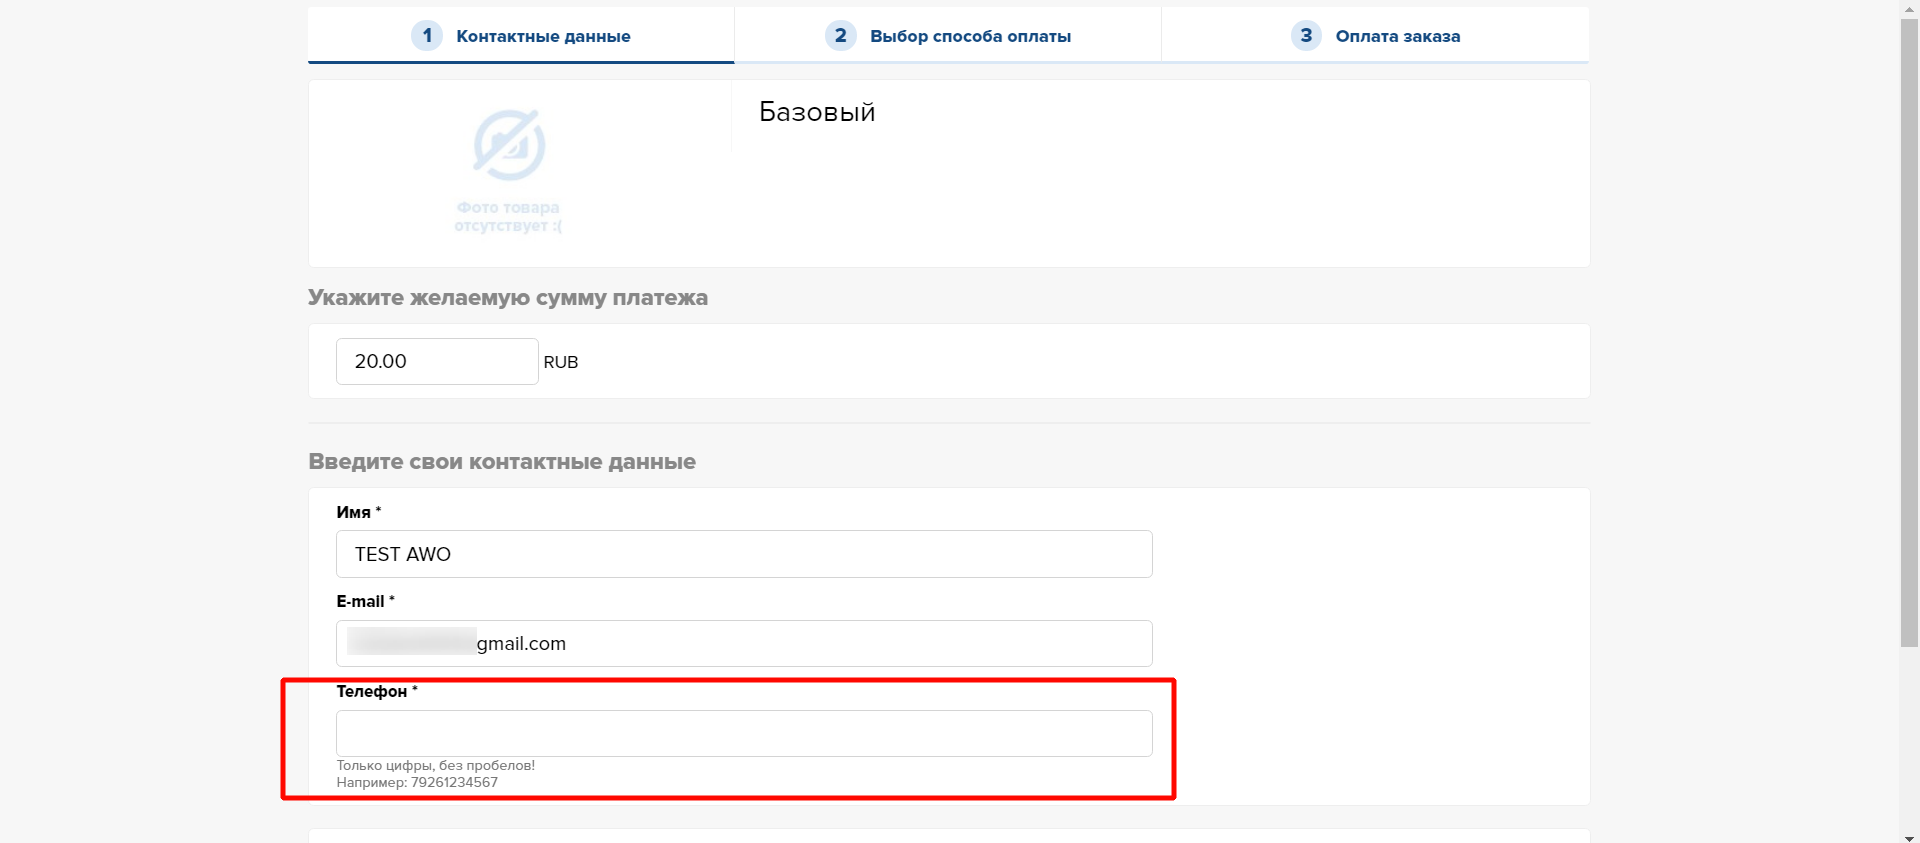Focus the payment amount field showing 20.00
This screenshot has width=1920, height=843.
tap(437, 361)
